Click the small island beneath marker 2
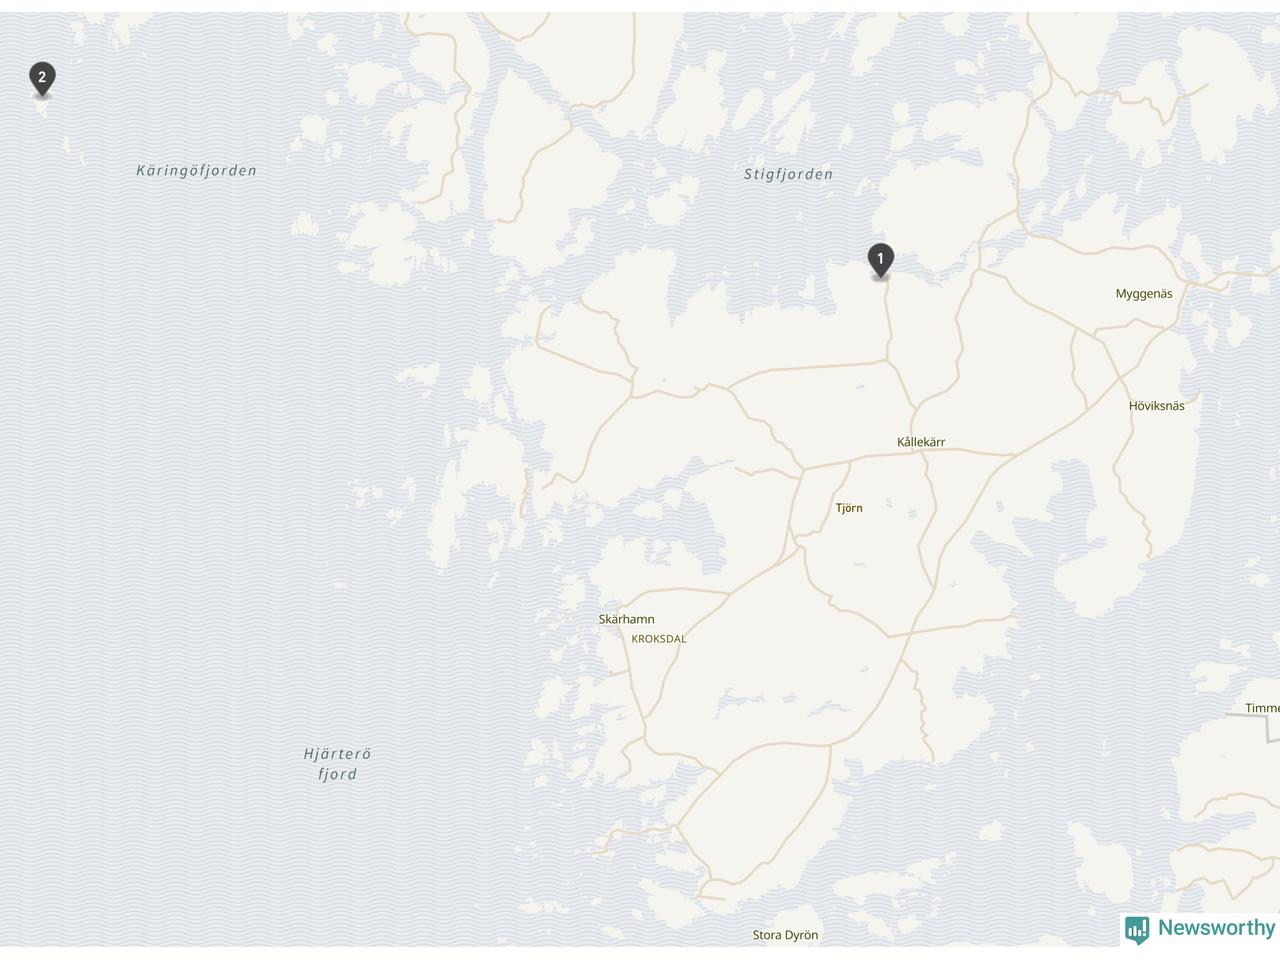Screen dimensions: 1280x960 coord(43,108)
